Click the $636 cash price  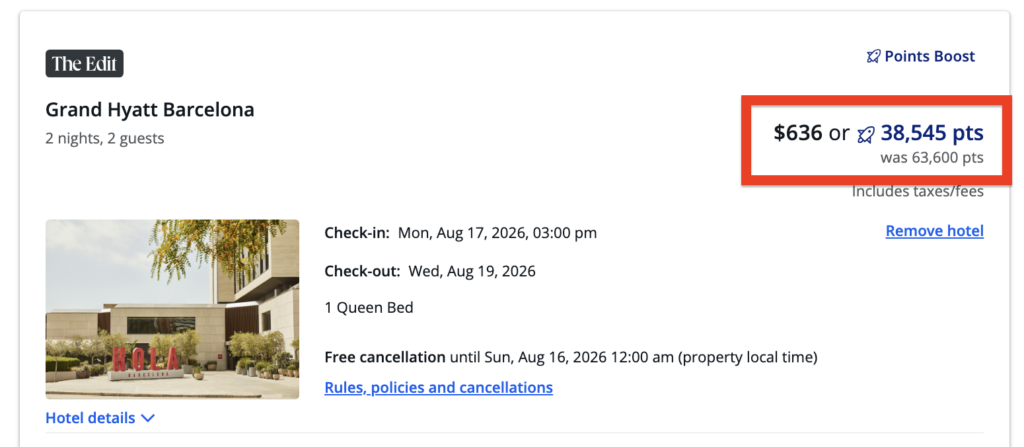pos(798,133)
